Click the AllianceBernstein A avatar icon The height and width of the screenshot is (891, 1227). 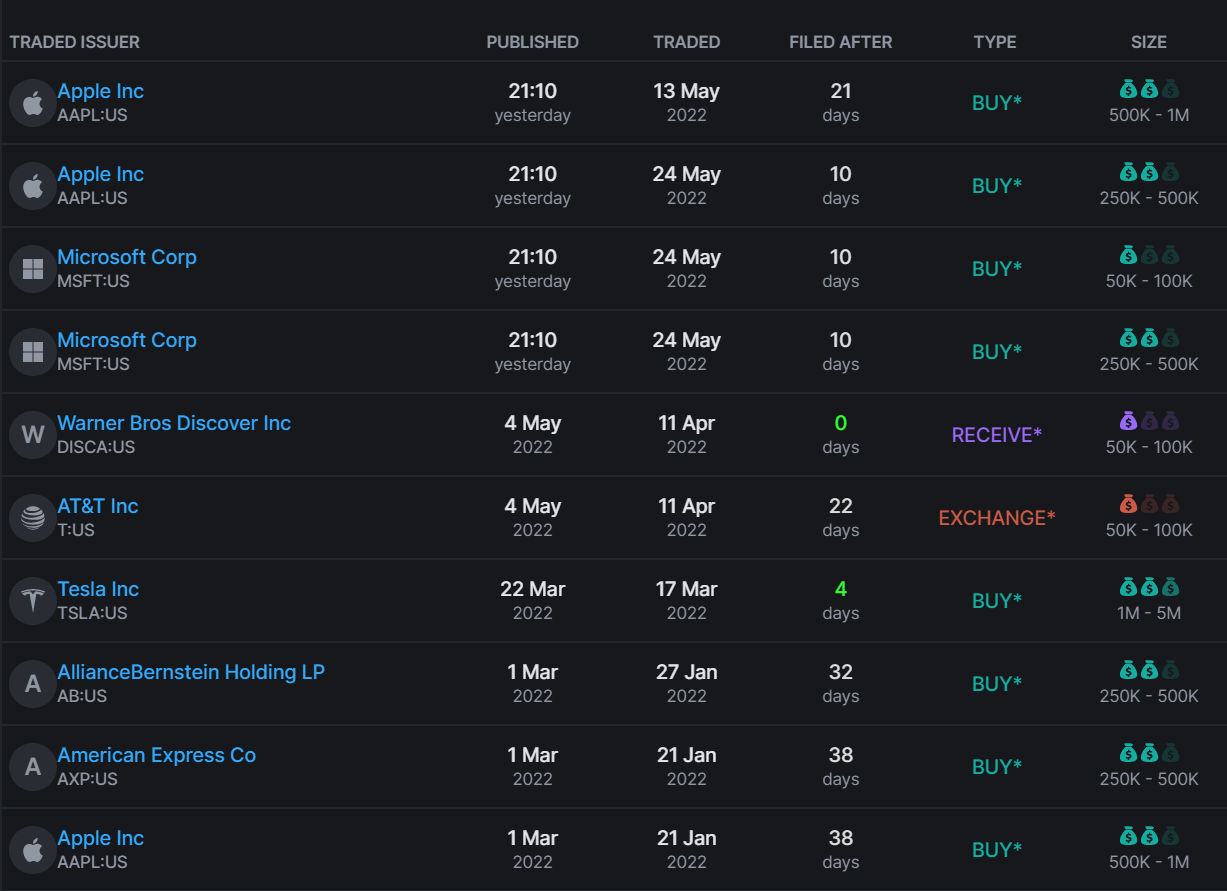pyautogui.click(x=33, y=684)
